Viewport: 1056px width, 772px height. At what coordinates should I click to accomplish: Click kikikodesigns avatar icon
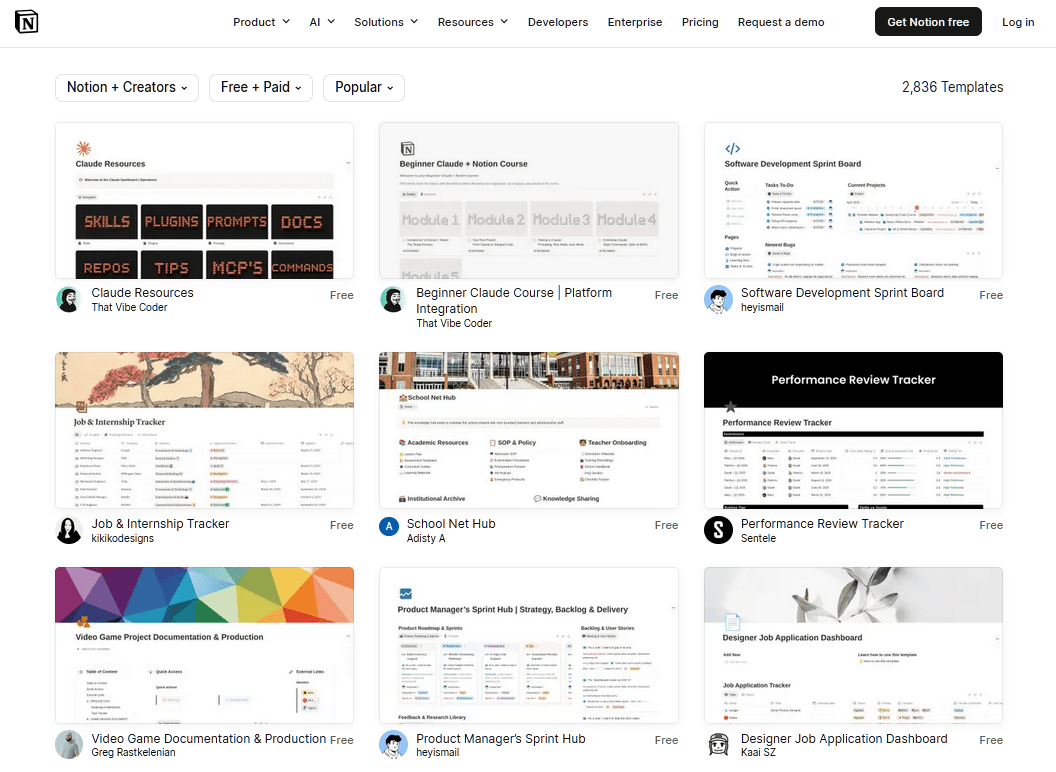tap(69, 530)
